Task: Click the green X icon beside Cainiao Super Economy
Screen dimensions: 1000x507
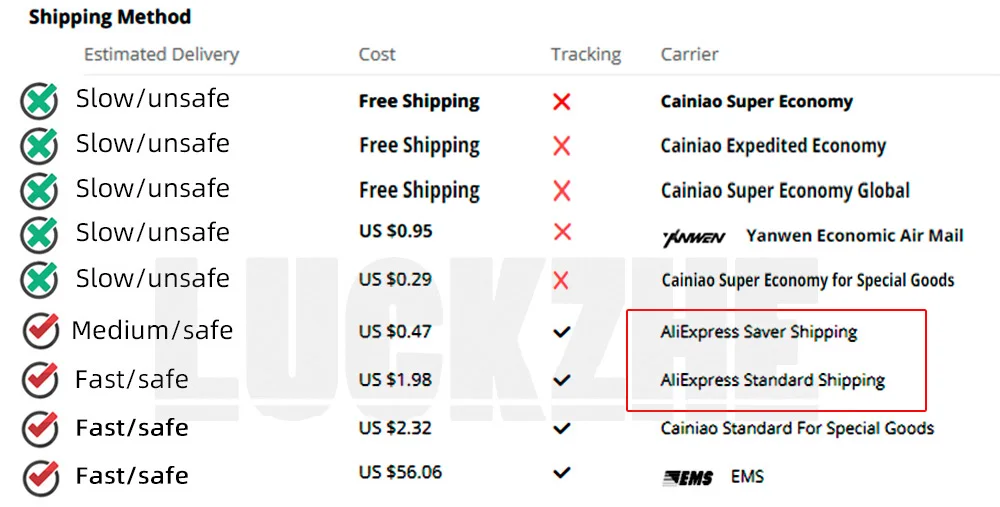Action: pyautogui.click(x=39, y=101)
